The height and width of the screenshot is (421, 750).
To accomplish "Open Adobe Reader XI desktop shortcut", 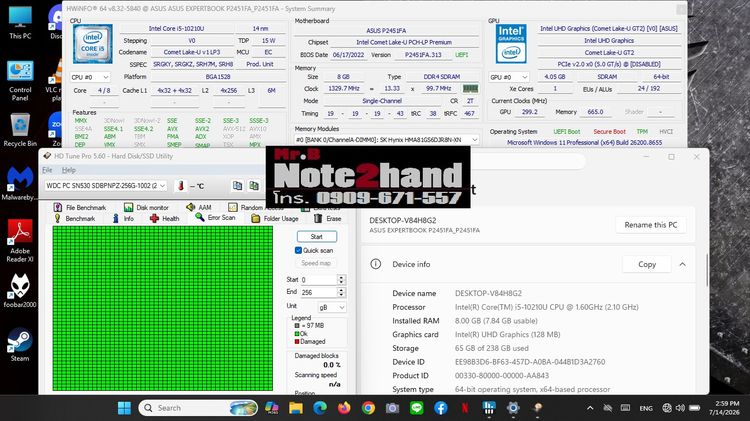I will [20, 241].
